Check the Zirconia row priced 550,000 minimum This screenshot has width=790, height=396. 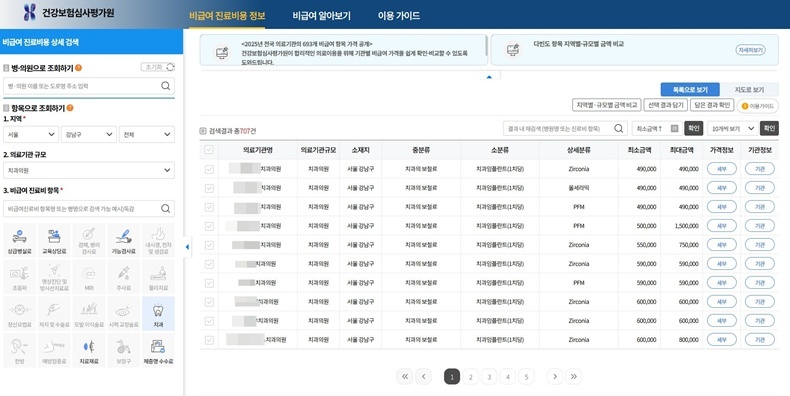pos(209,245)
